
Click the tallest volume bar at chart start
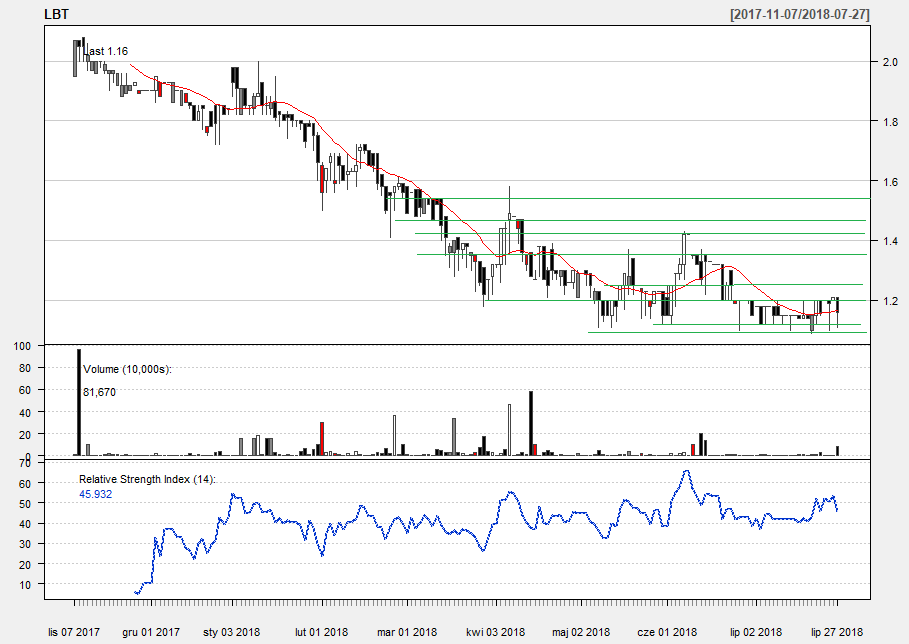coord(79,402)
